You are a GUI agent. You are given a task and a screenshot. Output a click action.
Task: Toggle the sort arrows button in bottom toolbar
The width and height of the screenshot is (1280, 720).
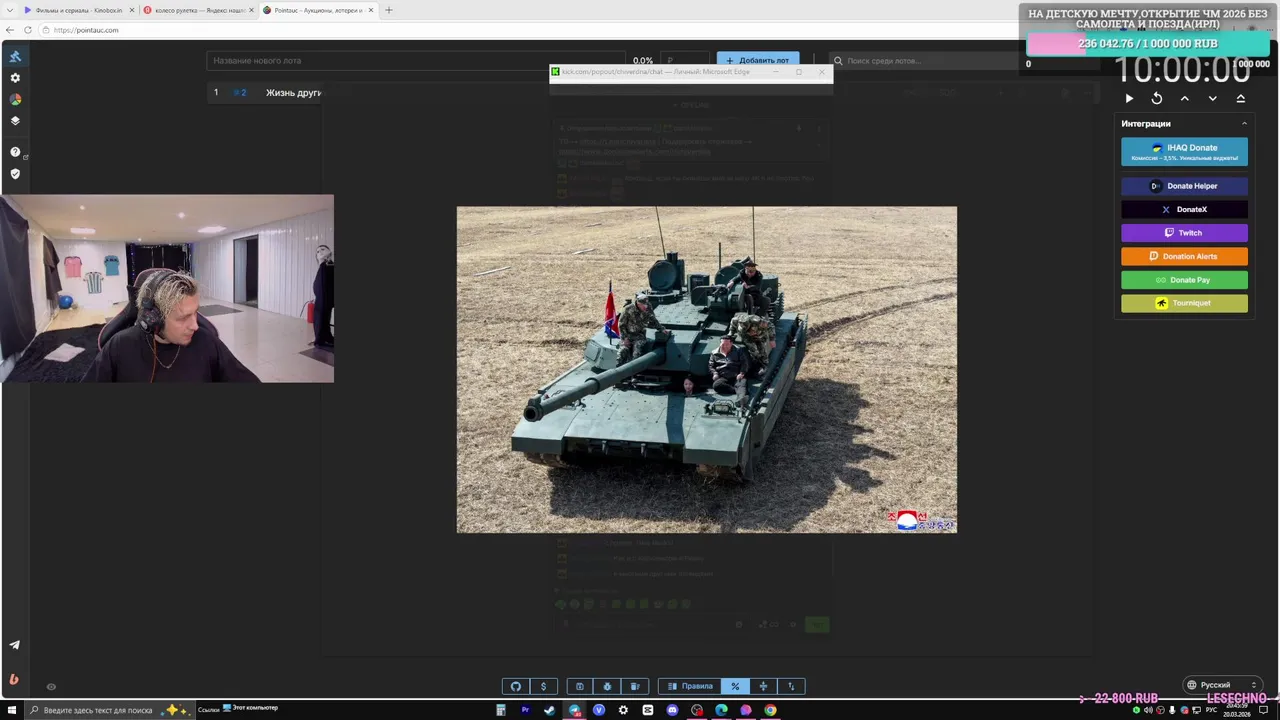791,686
